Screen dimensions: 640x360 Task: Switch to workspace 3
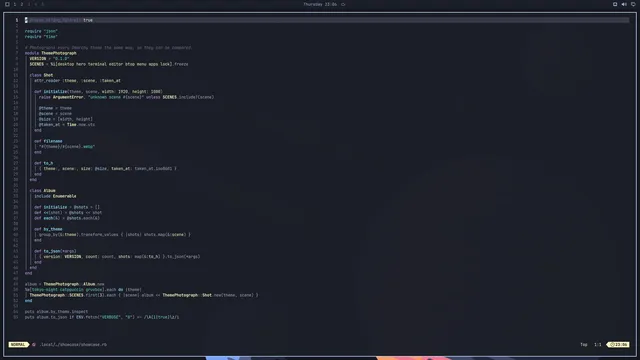click(29, 4)
